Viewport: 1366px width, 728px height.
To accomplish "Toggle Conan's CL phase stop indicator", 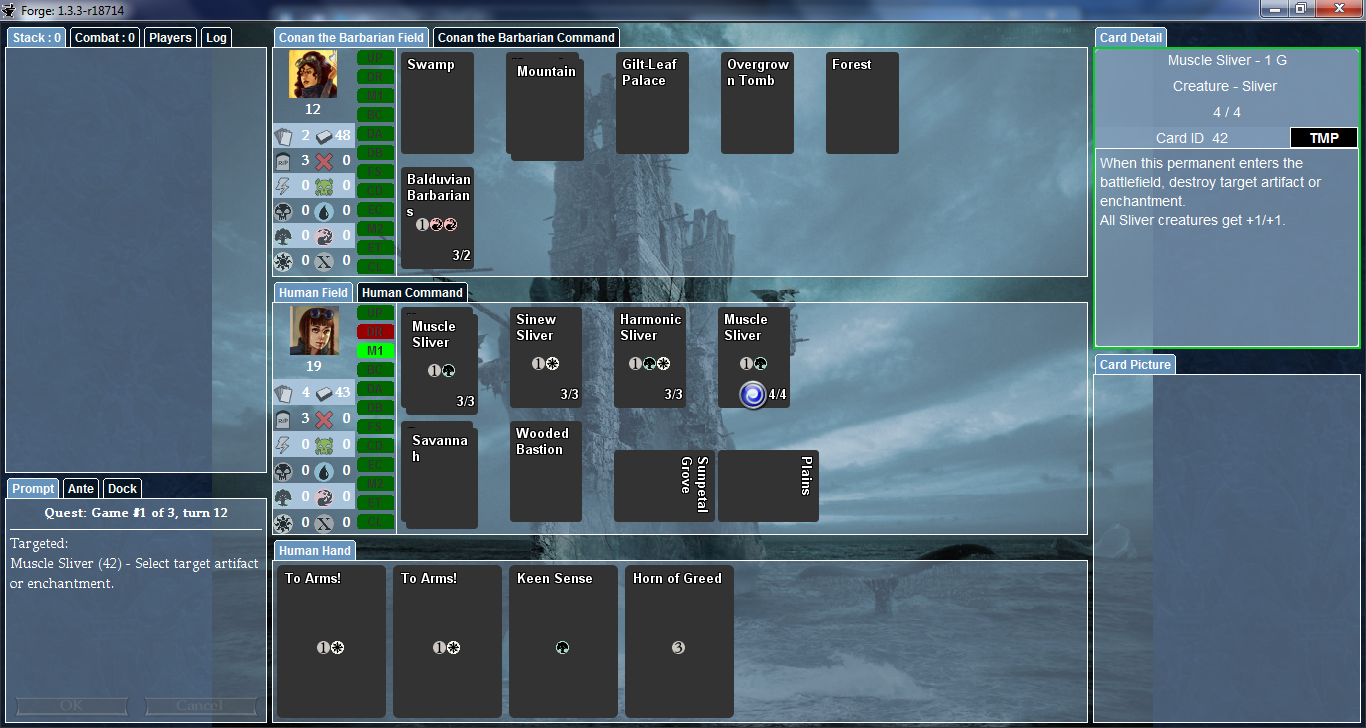I will [375, 266].
